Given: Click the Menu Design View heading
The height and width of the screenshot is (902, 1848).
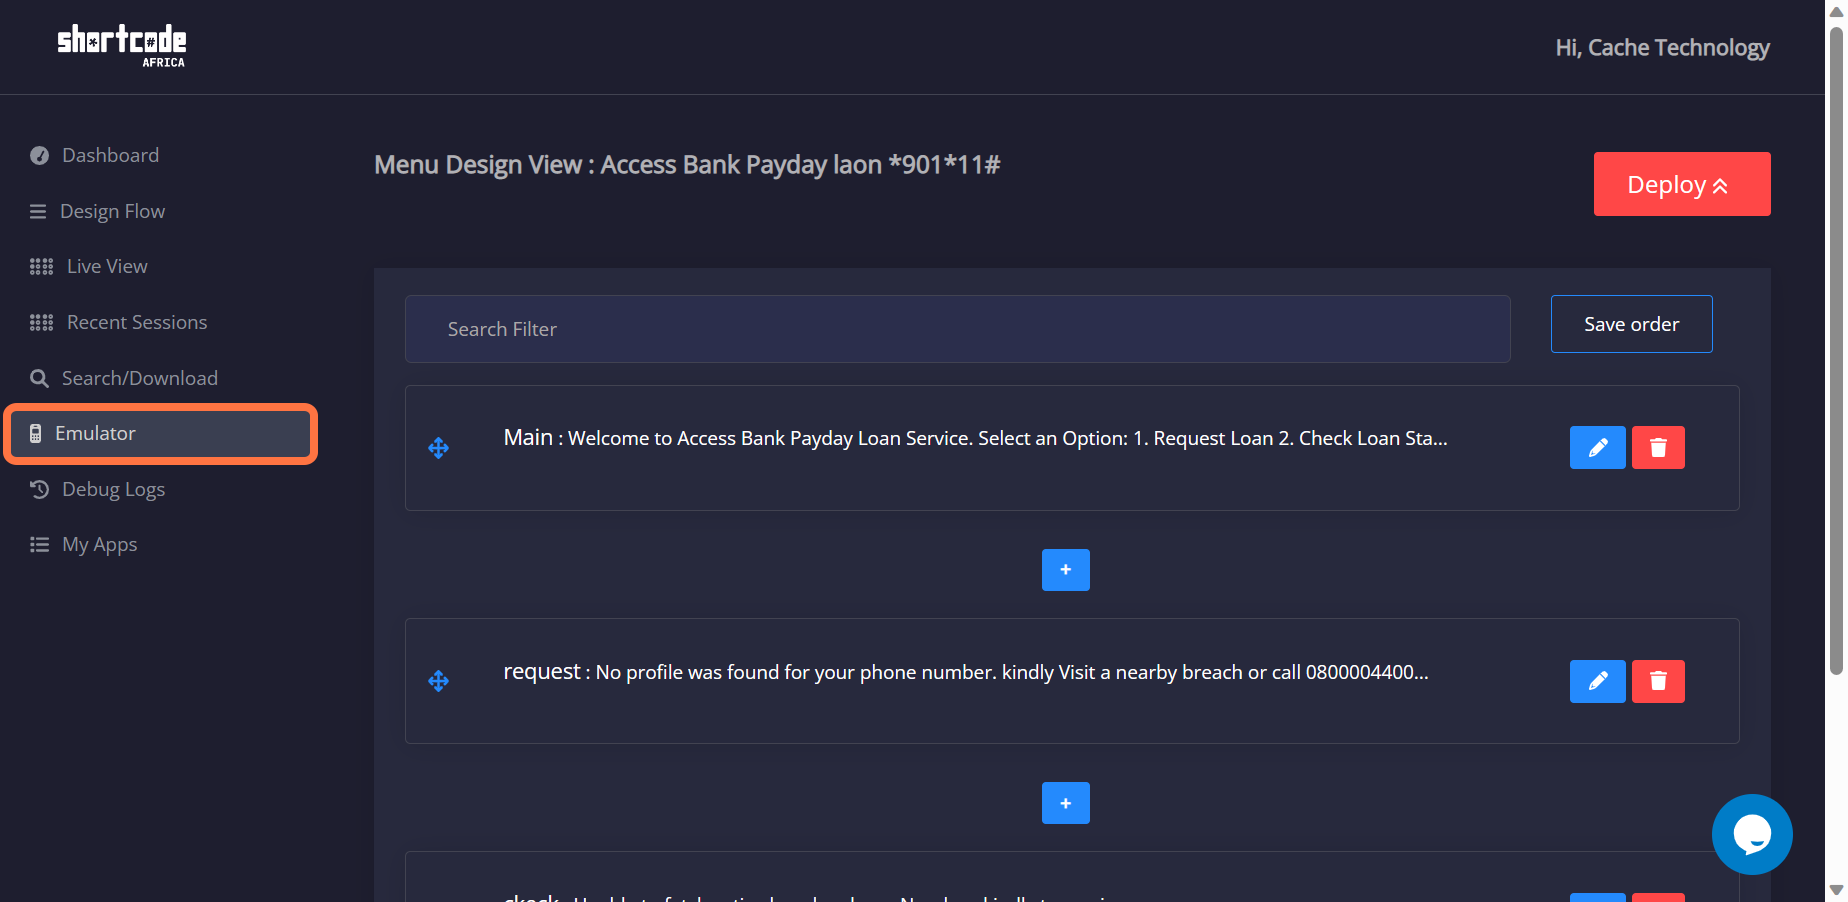Looking at the screenshot, I should click(x=687, y=164).
